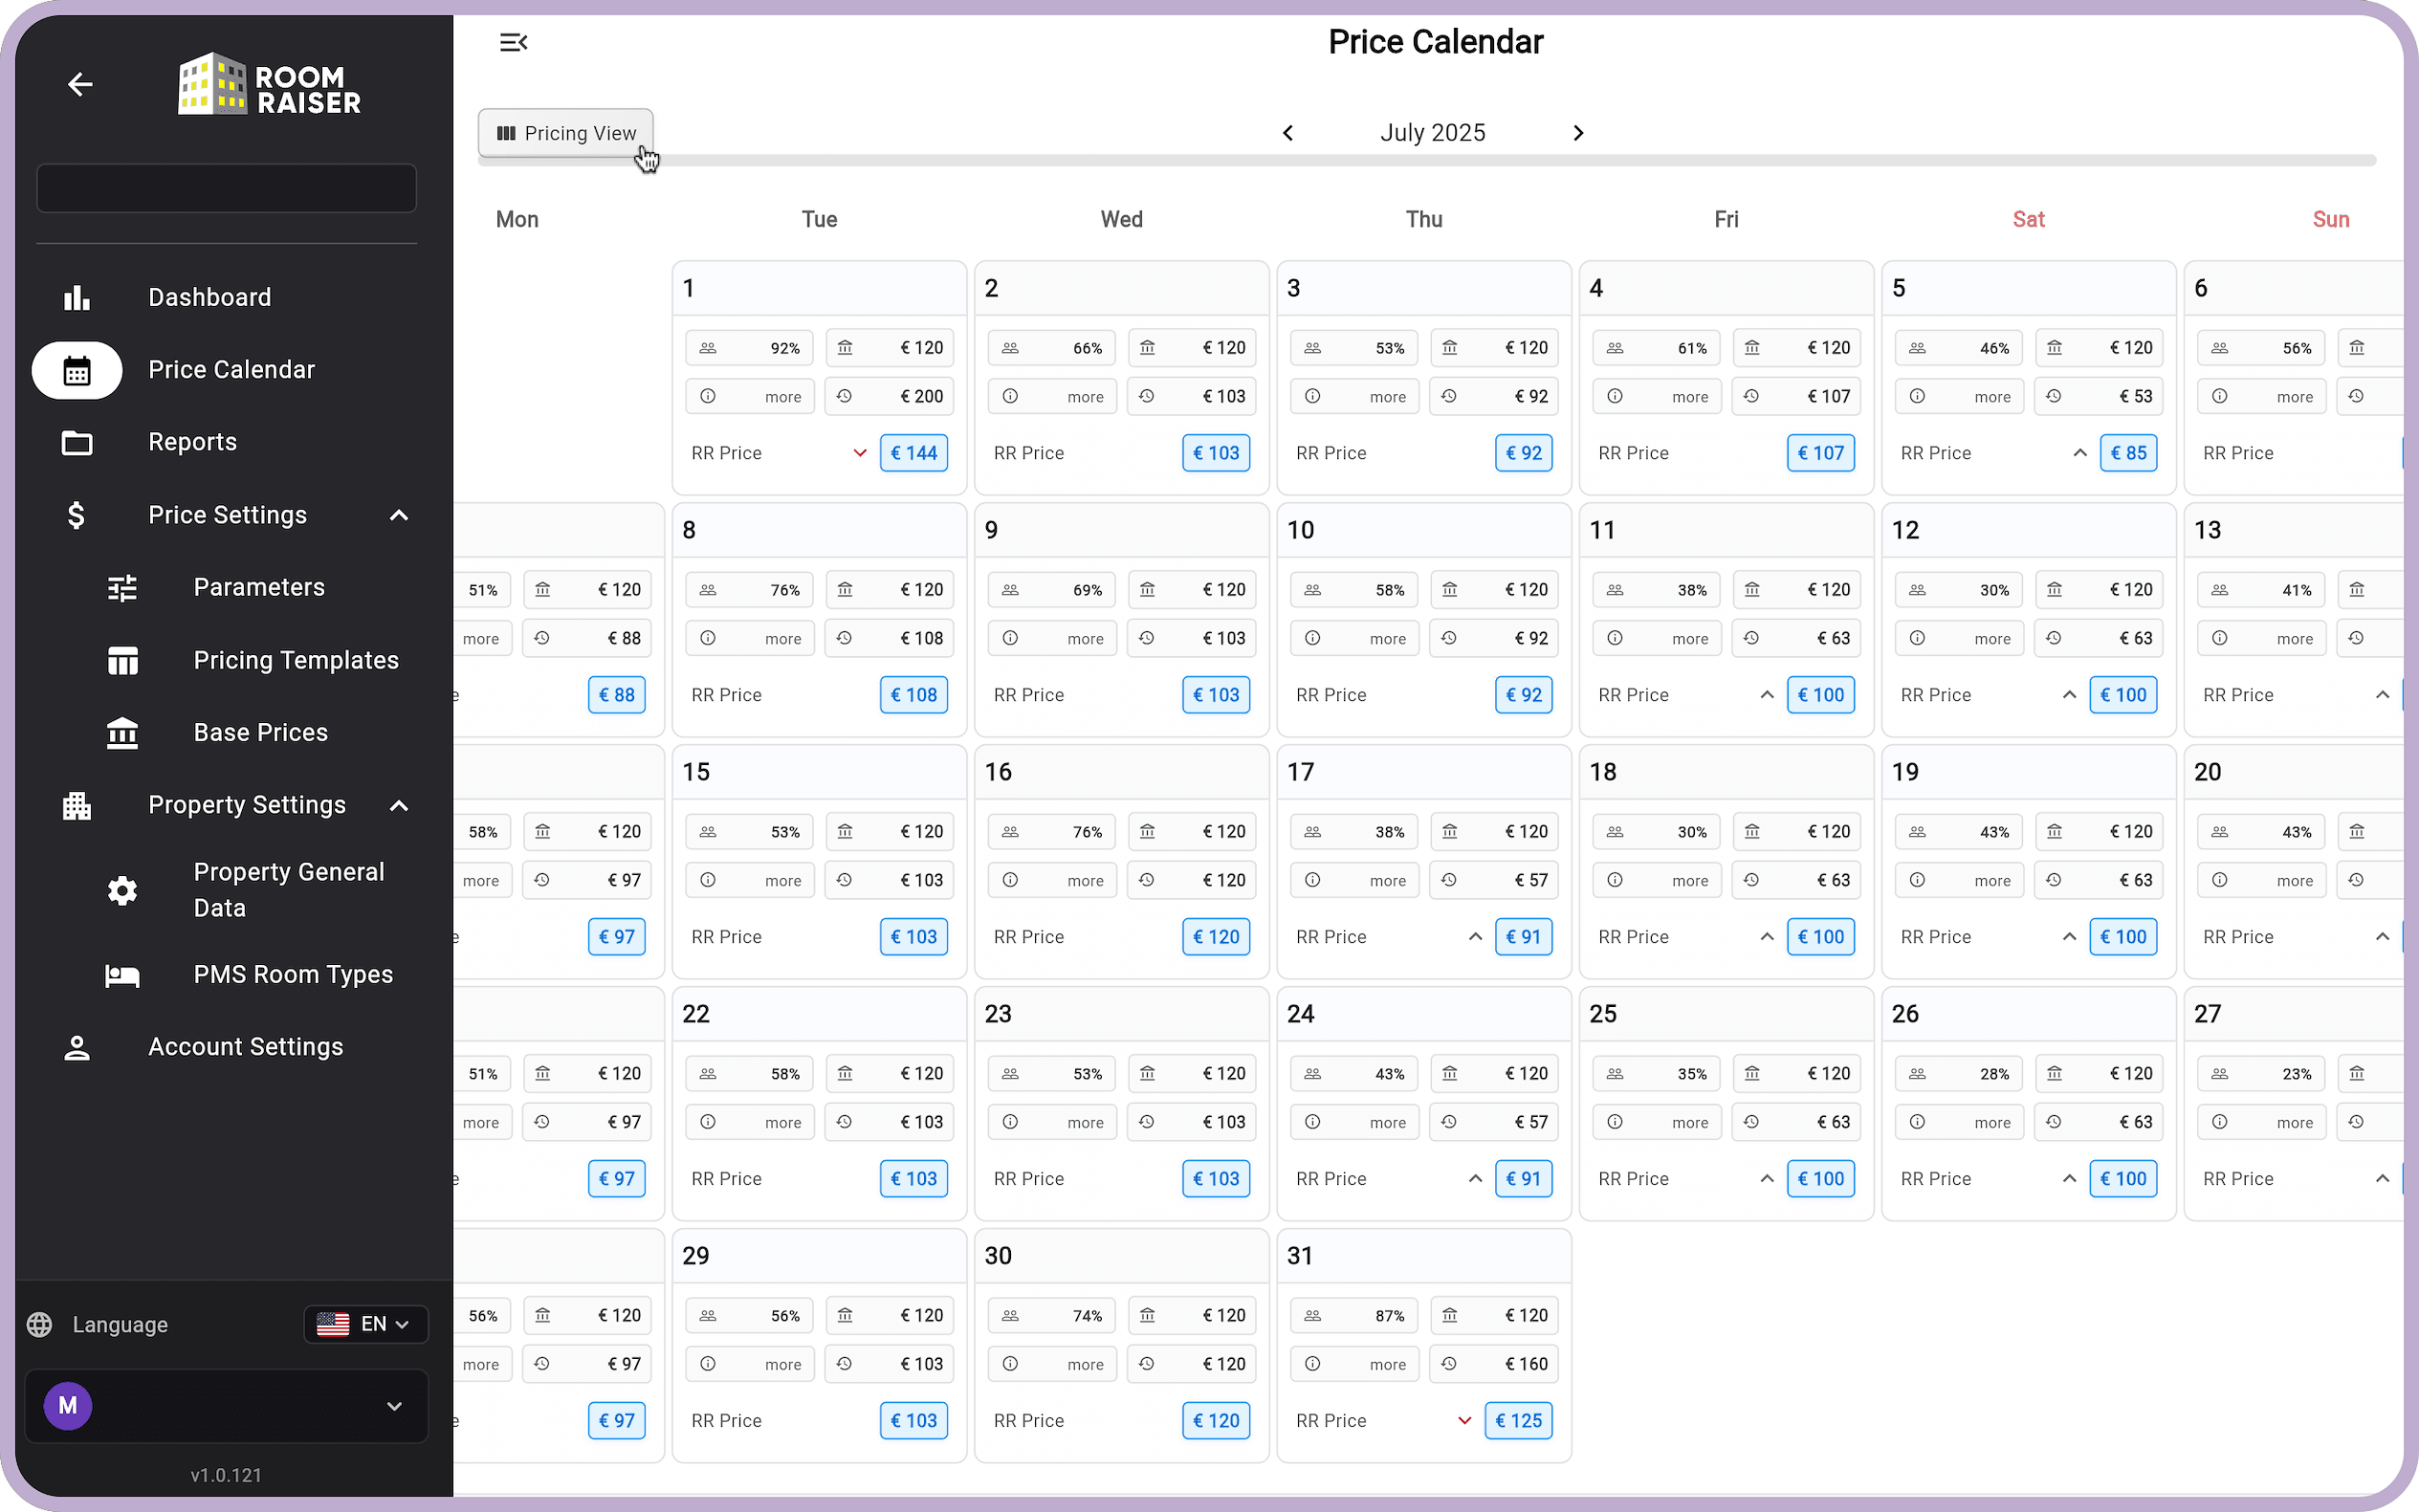Screen dimensions: 2419x1512
Task: Open the EN language dropdown
Action: (366, 1324)
